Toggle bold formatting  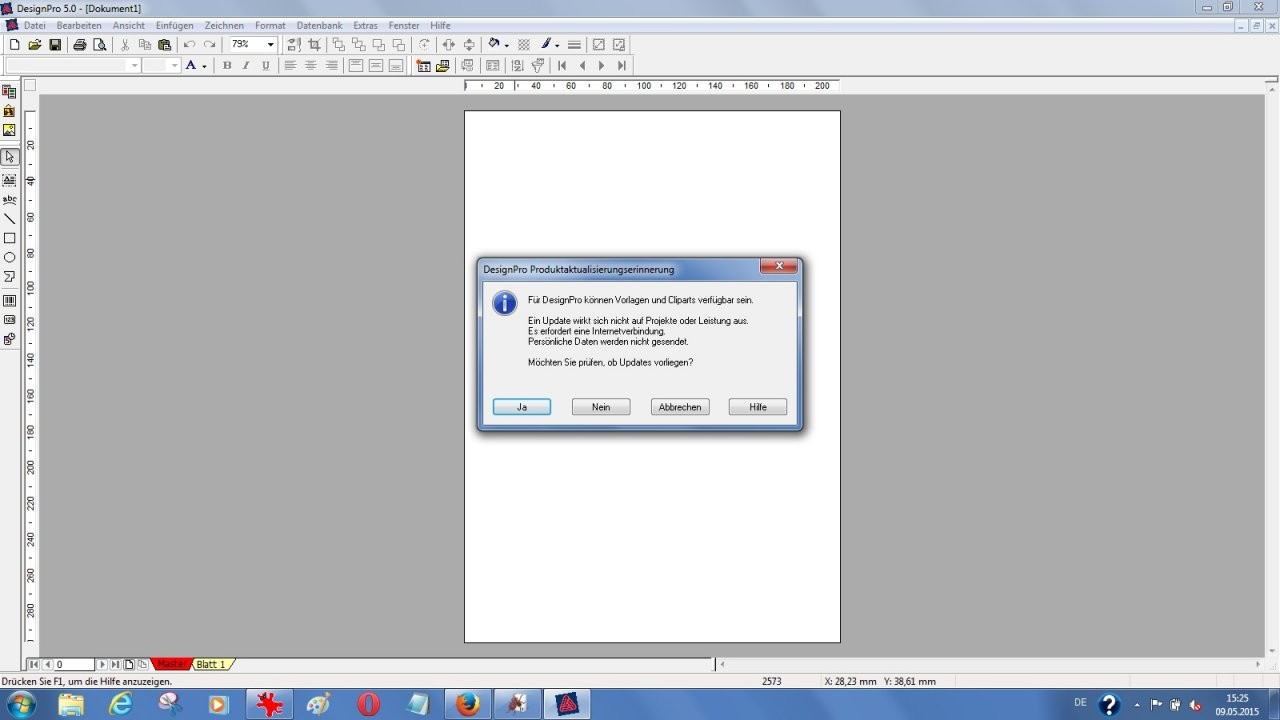pyautogui.click(x=227, y=66)
